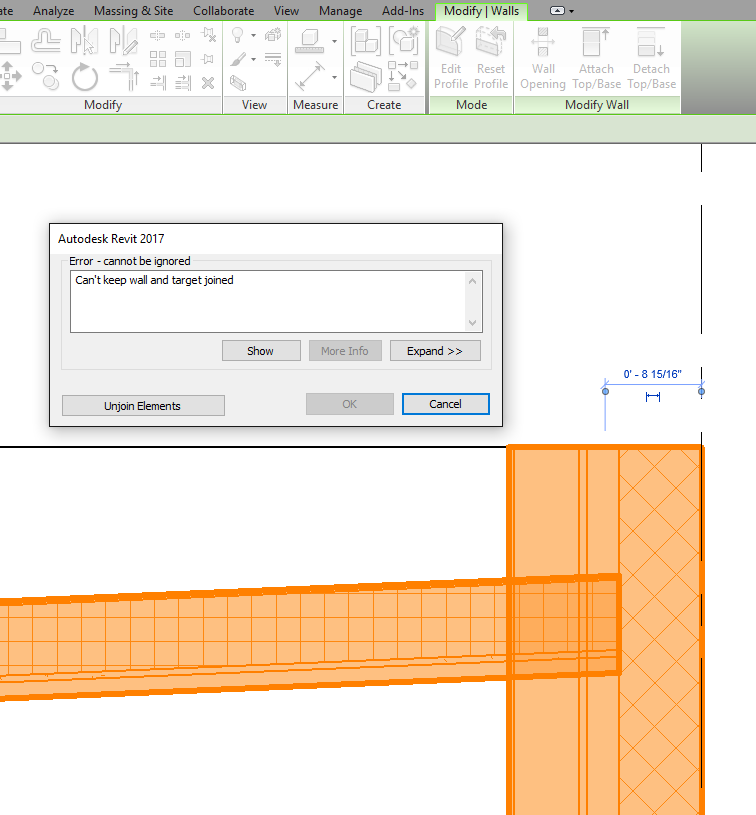Activate the Move tool

pyautogui.click(x=10, y=76)
